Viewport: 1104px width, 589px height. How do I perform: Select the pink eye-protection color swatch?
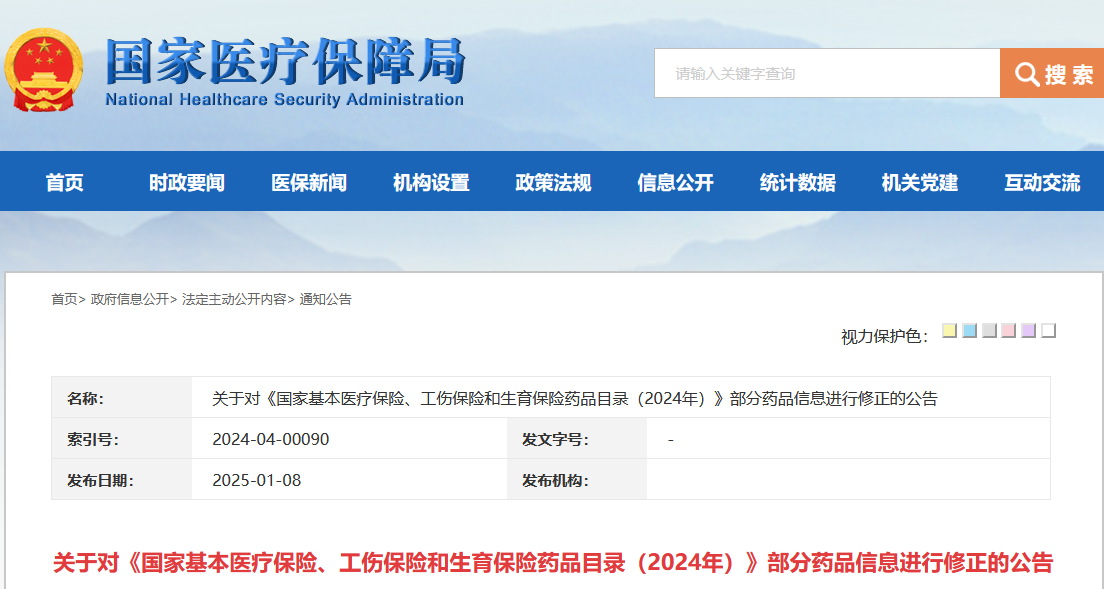click(1008, 331)
